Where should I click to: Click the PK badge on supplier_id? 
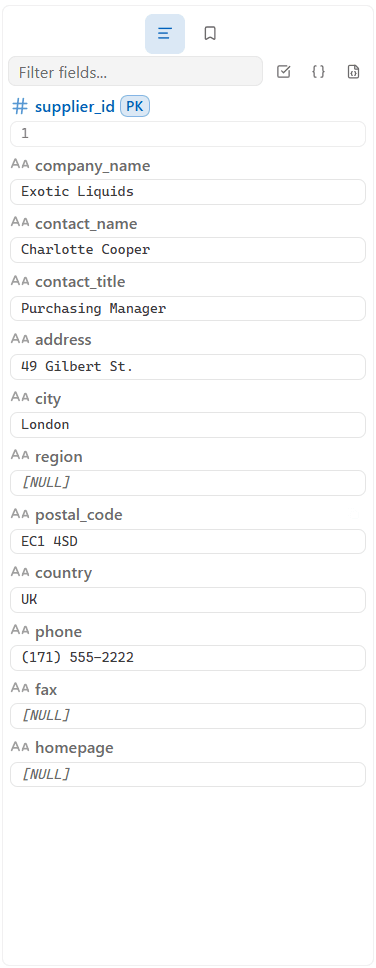(x=135, y=106)
